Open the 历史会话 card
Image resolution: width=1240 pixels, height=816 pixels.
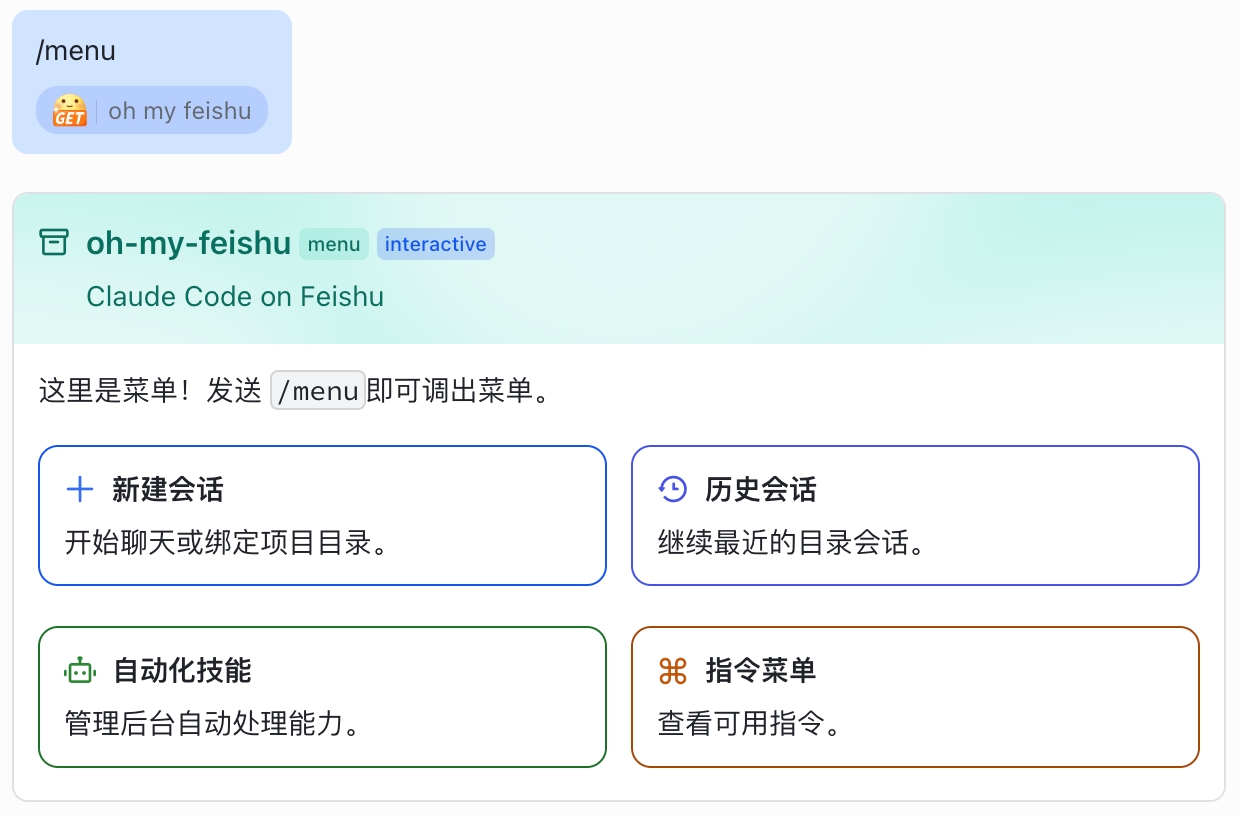click(x=915, y=515)
